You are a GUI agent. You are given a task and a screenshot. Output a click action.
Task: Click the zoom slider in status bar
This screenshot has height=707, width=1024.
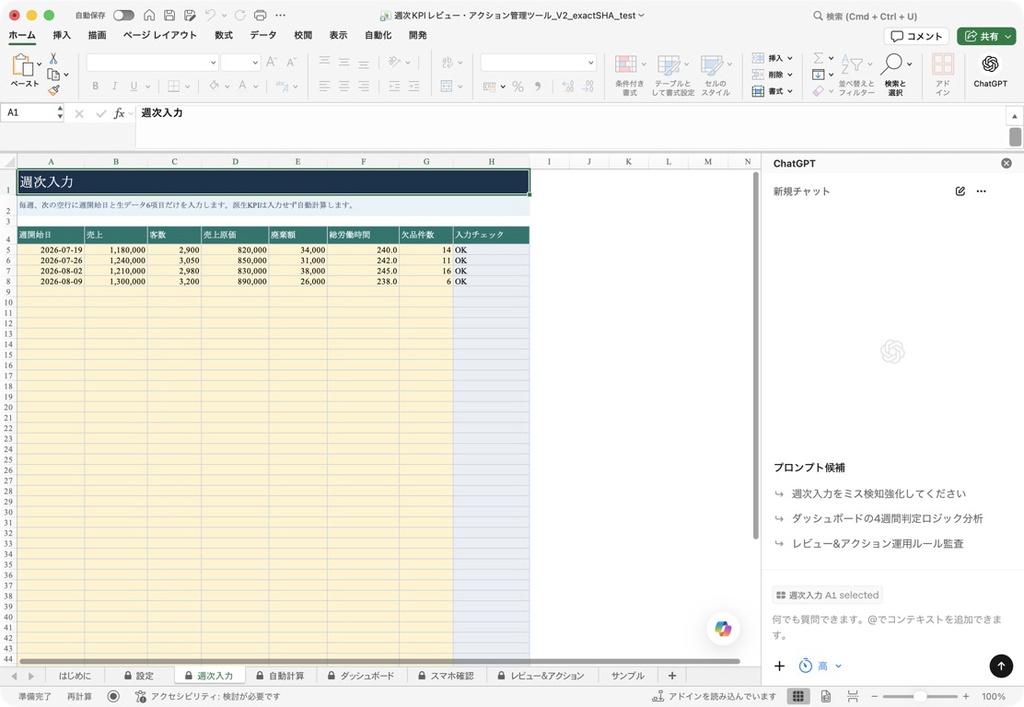click(920, 697)
